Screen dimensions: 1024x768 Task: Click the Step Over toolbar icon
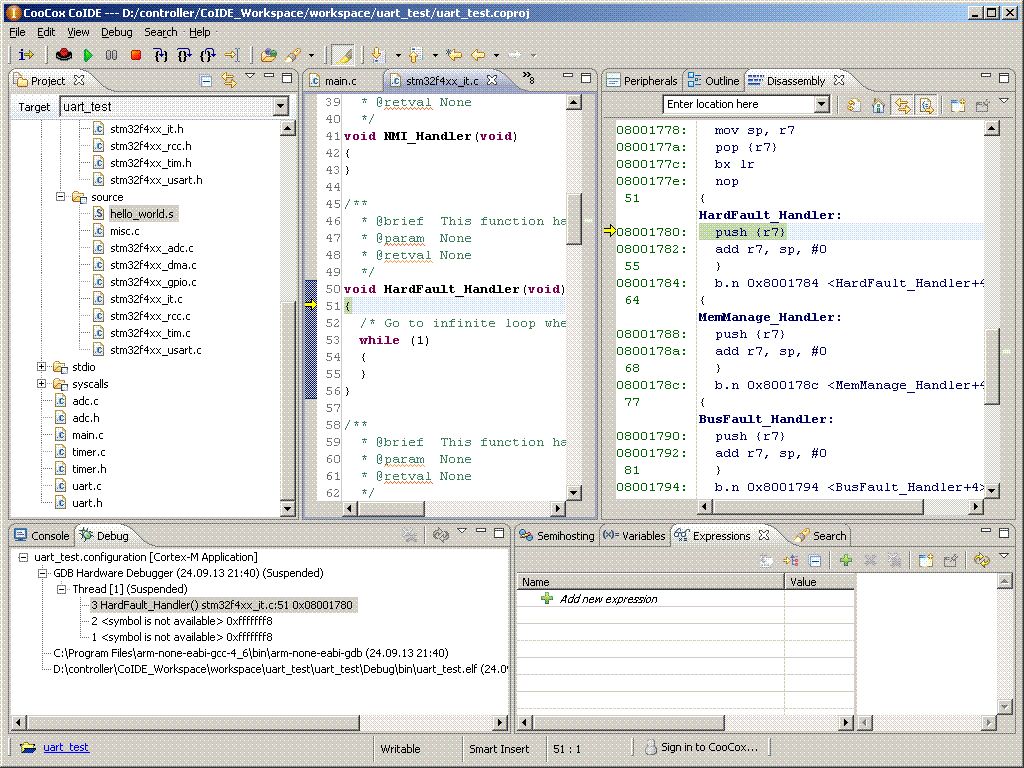pyautogui.click(x=184, y=55)
